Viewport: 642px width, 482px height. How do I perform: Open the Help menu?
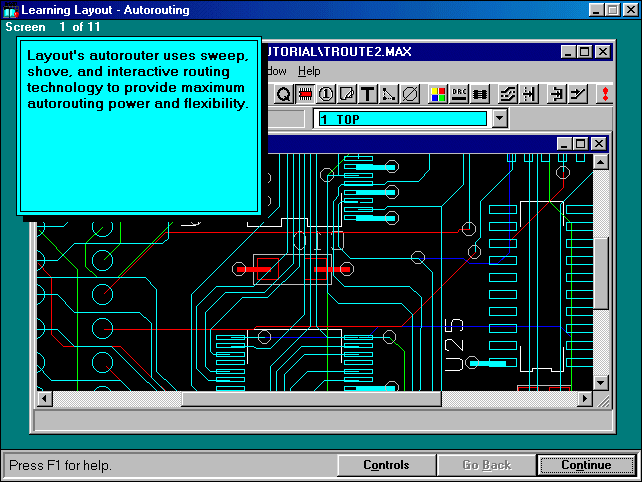tap(309, 71)
